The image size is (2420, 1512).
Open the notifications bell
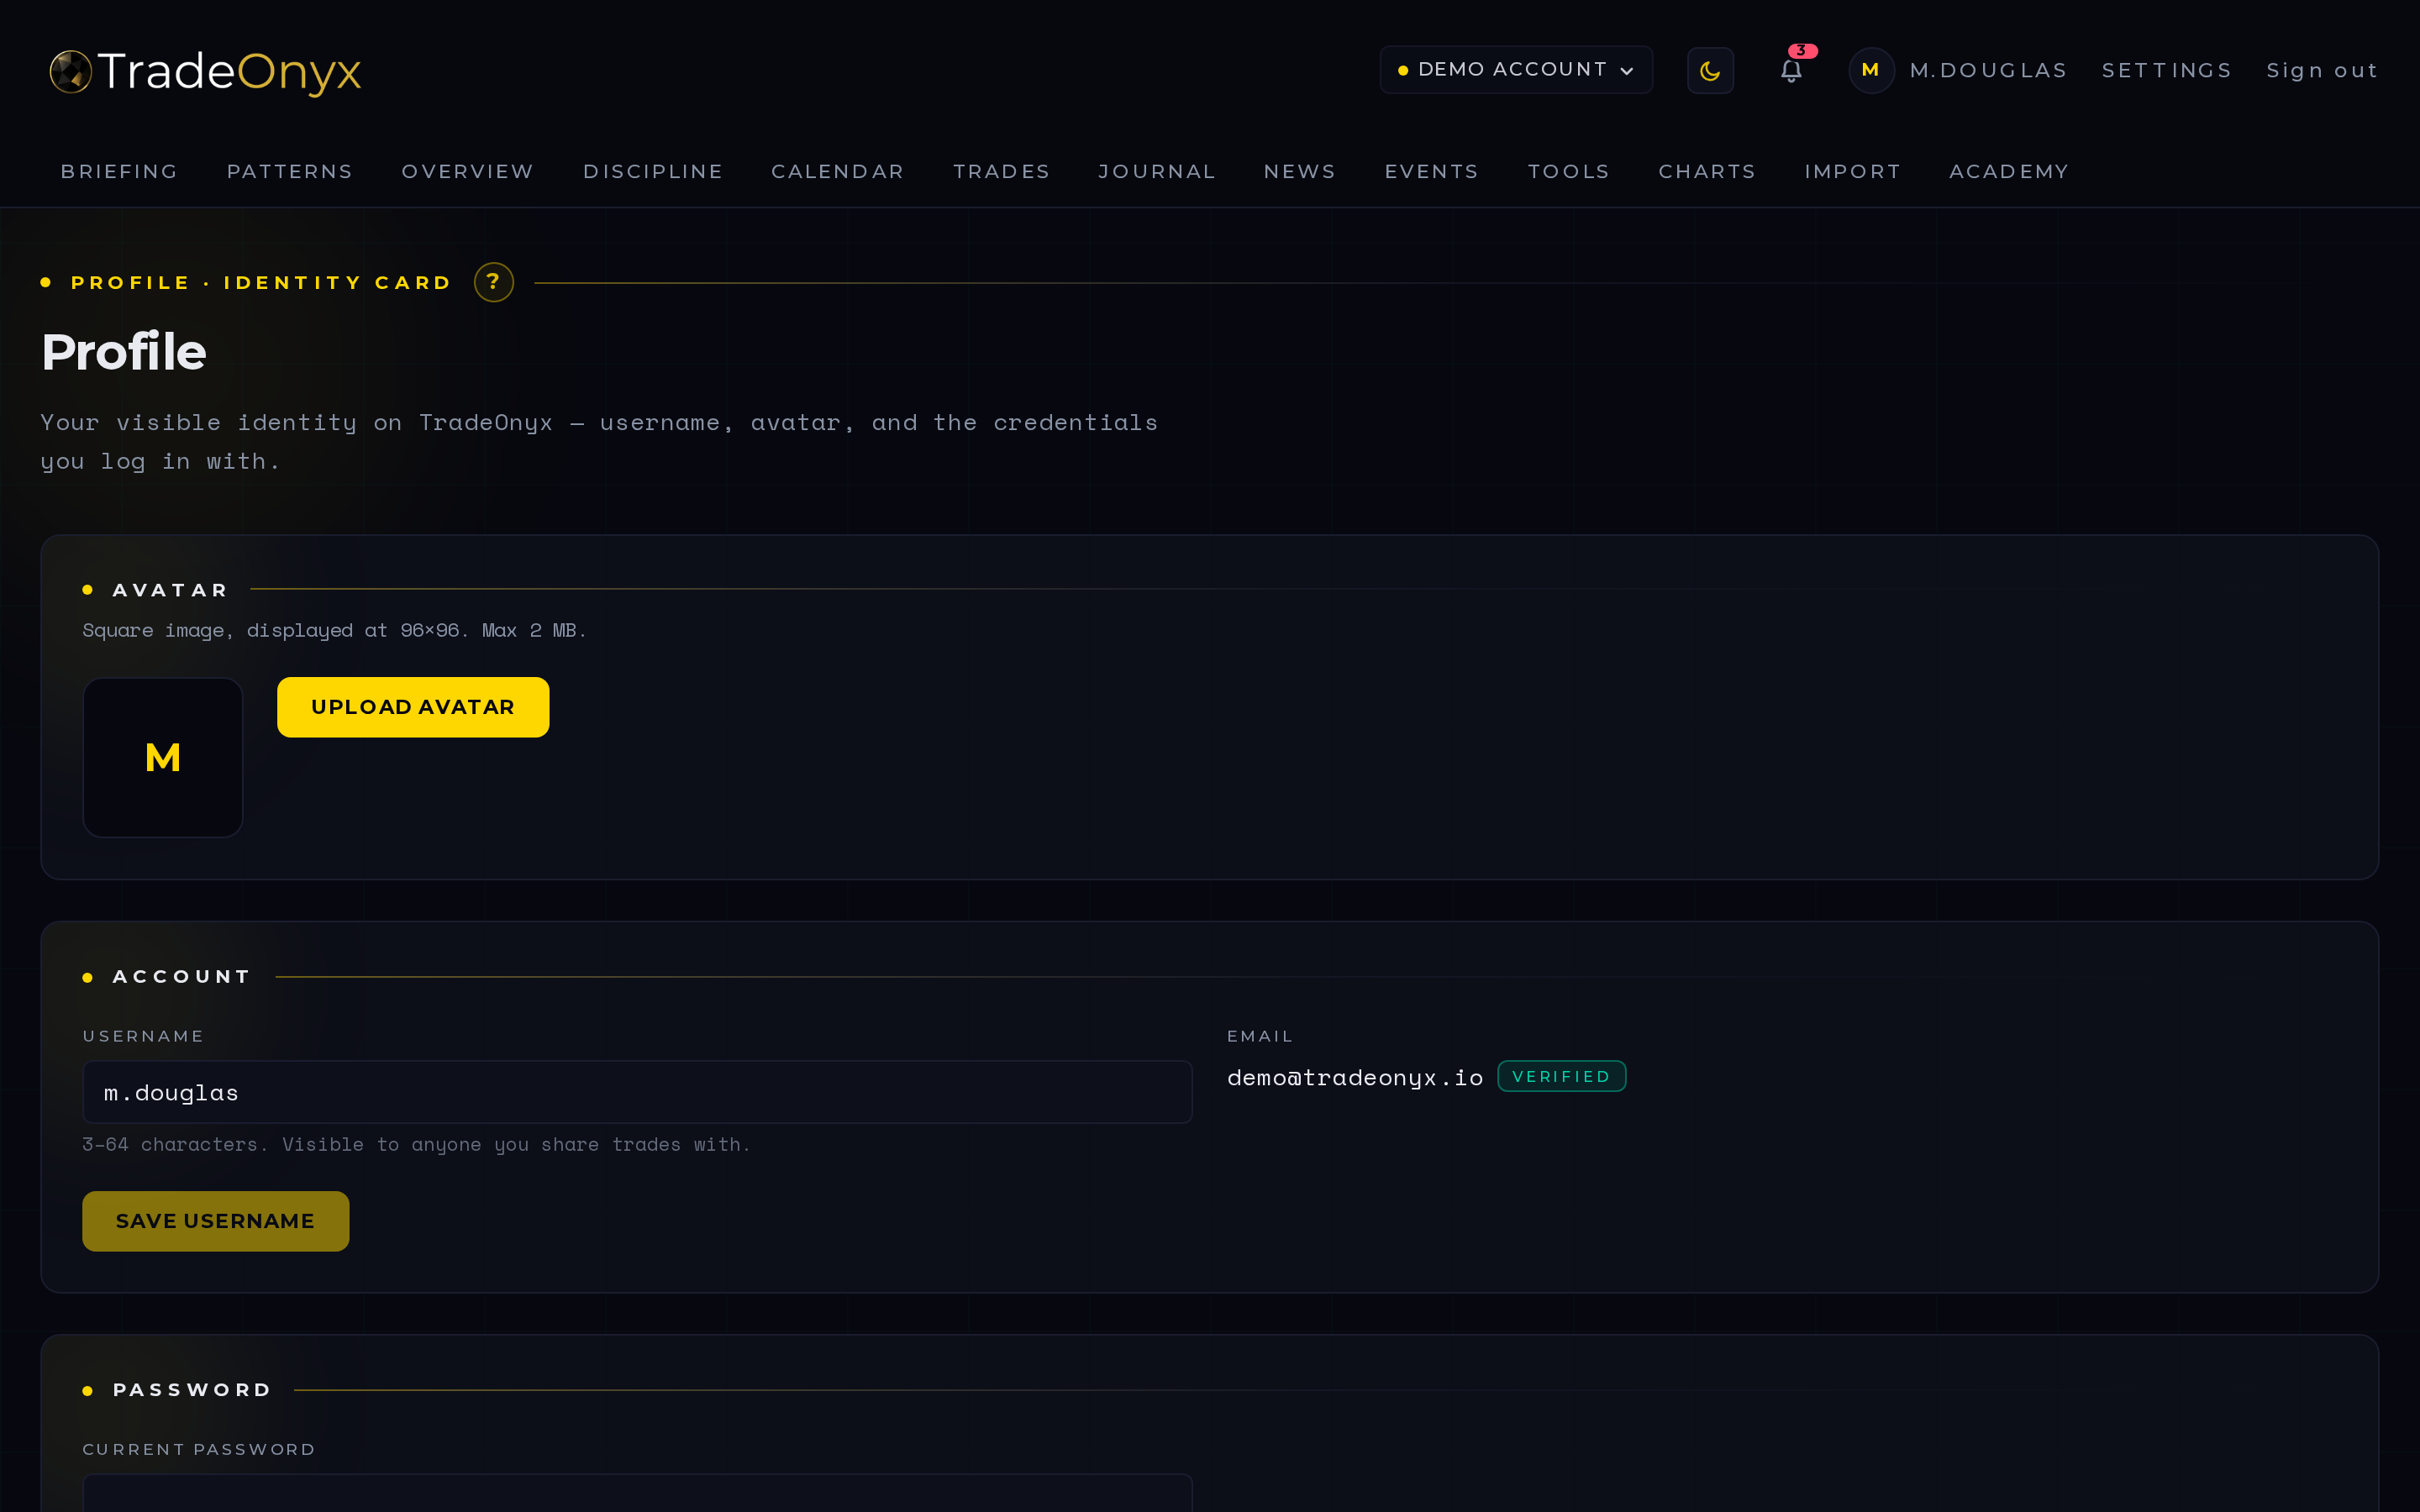click(1791, 71)
